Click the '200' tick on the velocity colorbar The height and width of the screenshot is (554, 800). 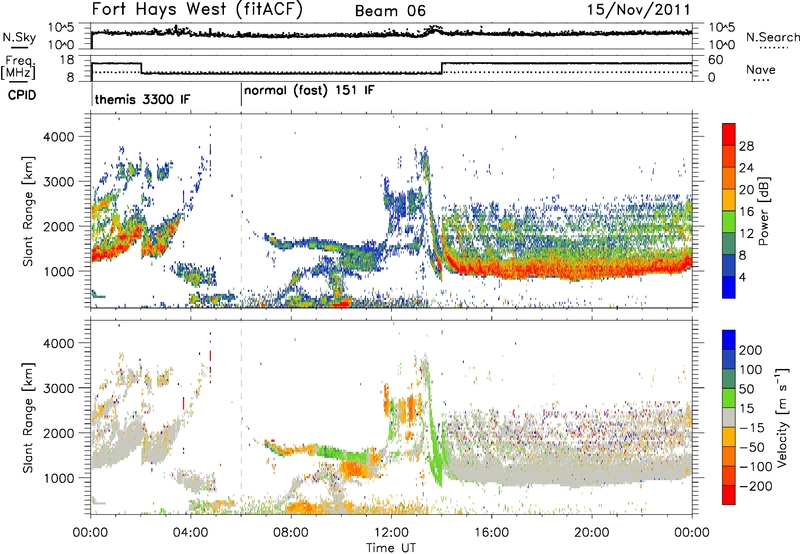pos(751,350)
